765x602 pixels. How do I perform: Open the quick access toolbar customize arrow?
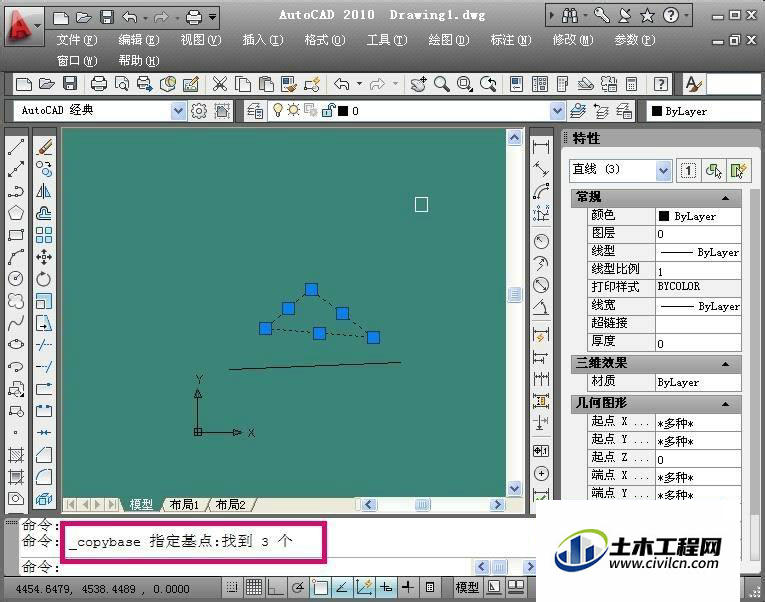coord(213,18)
